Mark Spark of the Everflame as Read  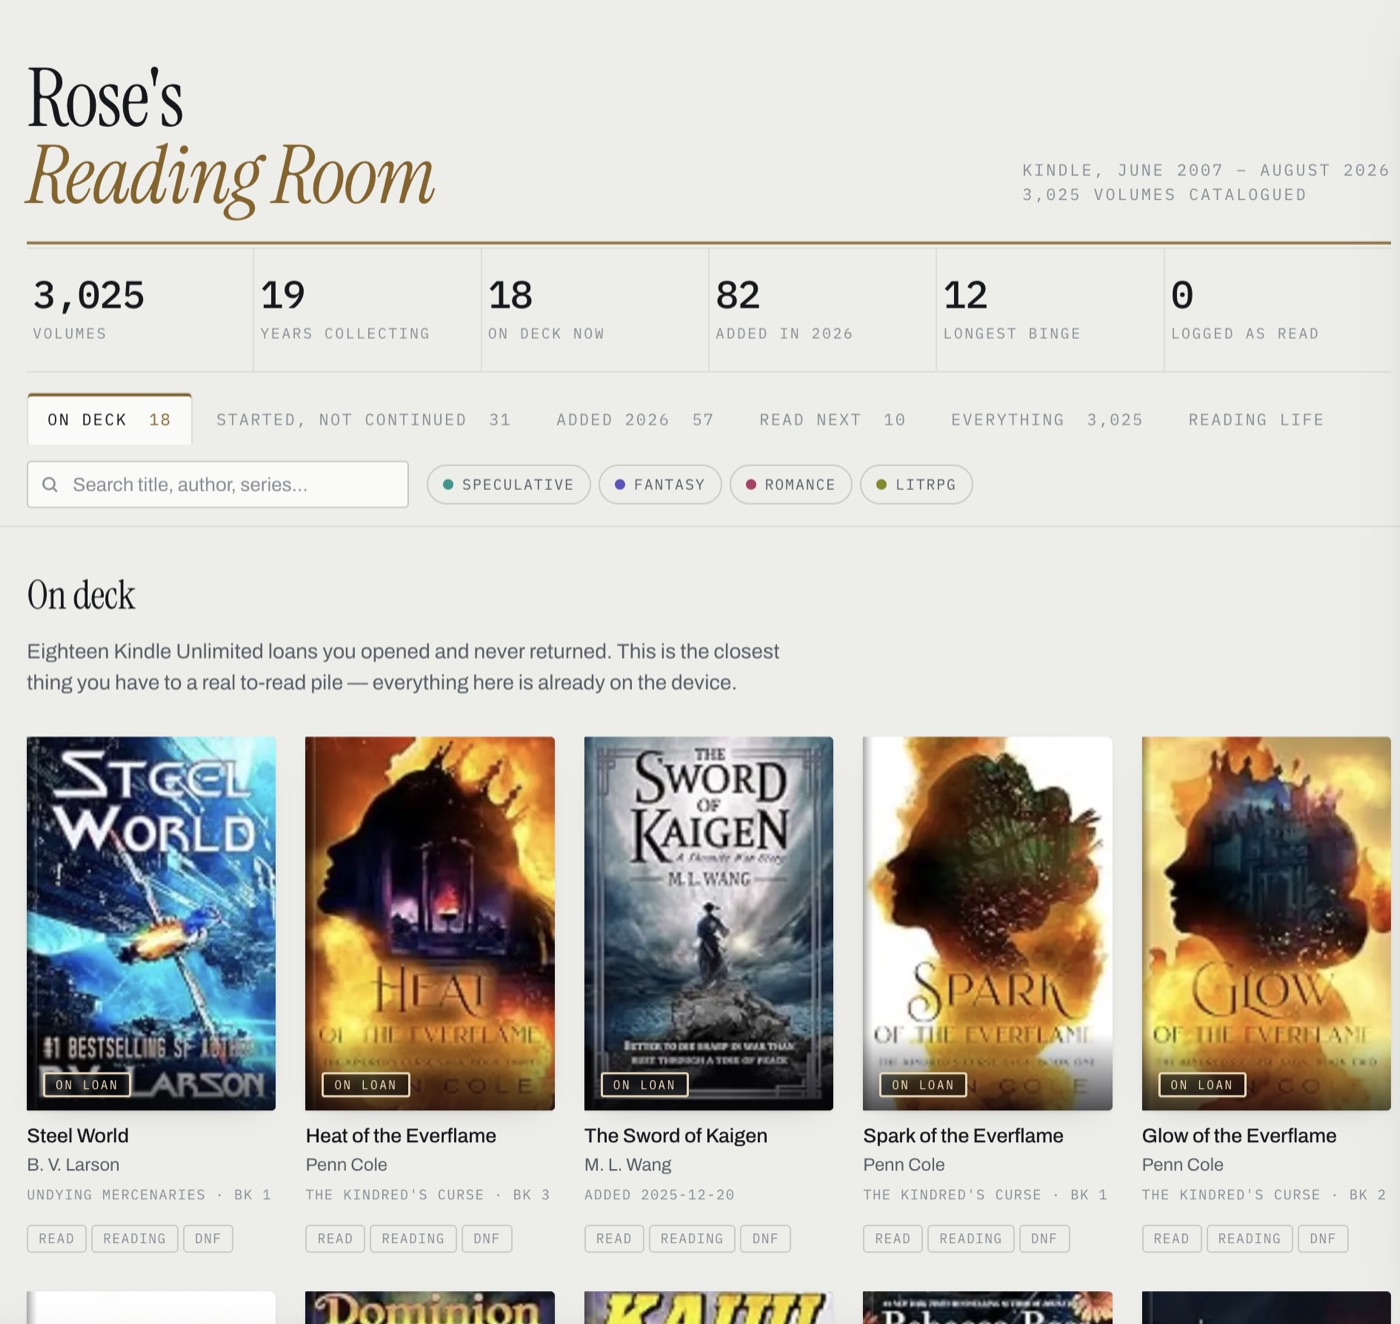coord(893,1239)
